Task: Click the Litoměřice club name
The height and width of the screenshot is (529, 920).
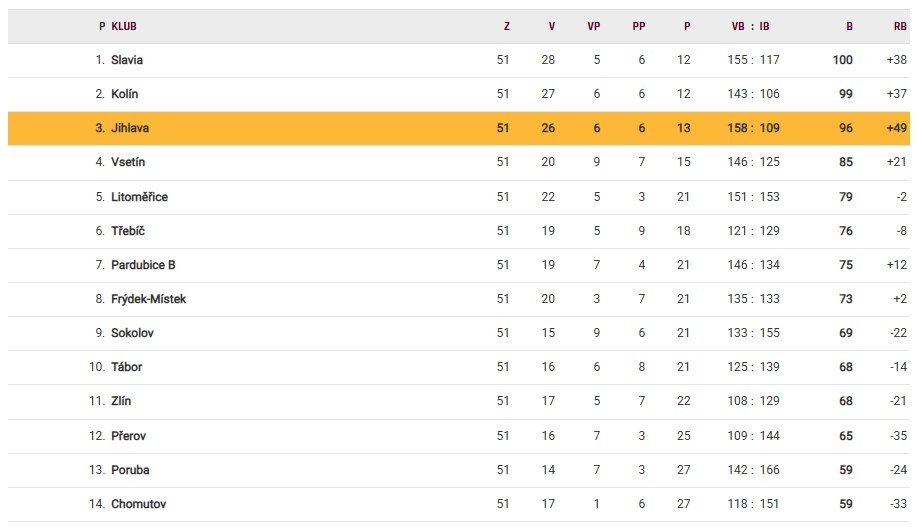Action: coord(139,197)
